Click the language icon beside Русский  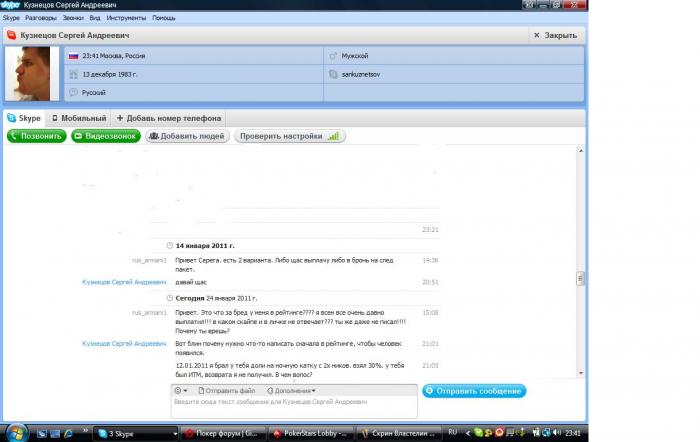(x=74, y=92)
